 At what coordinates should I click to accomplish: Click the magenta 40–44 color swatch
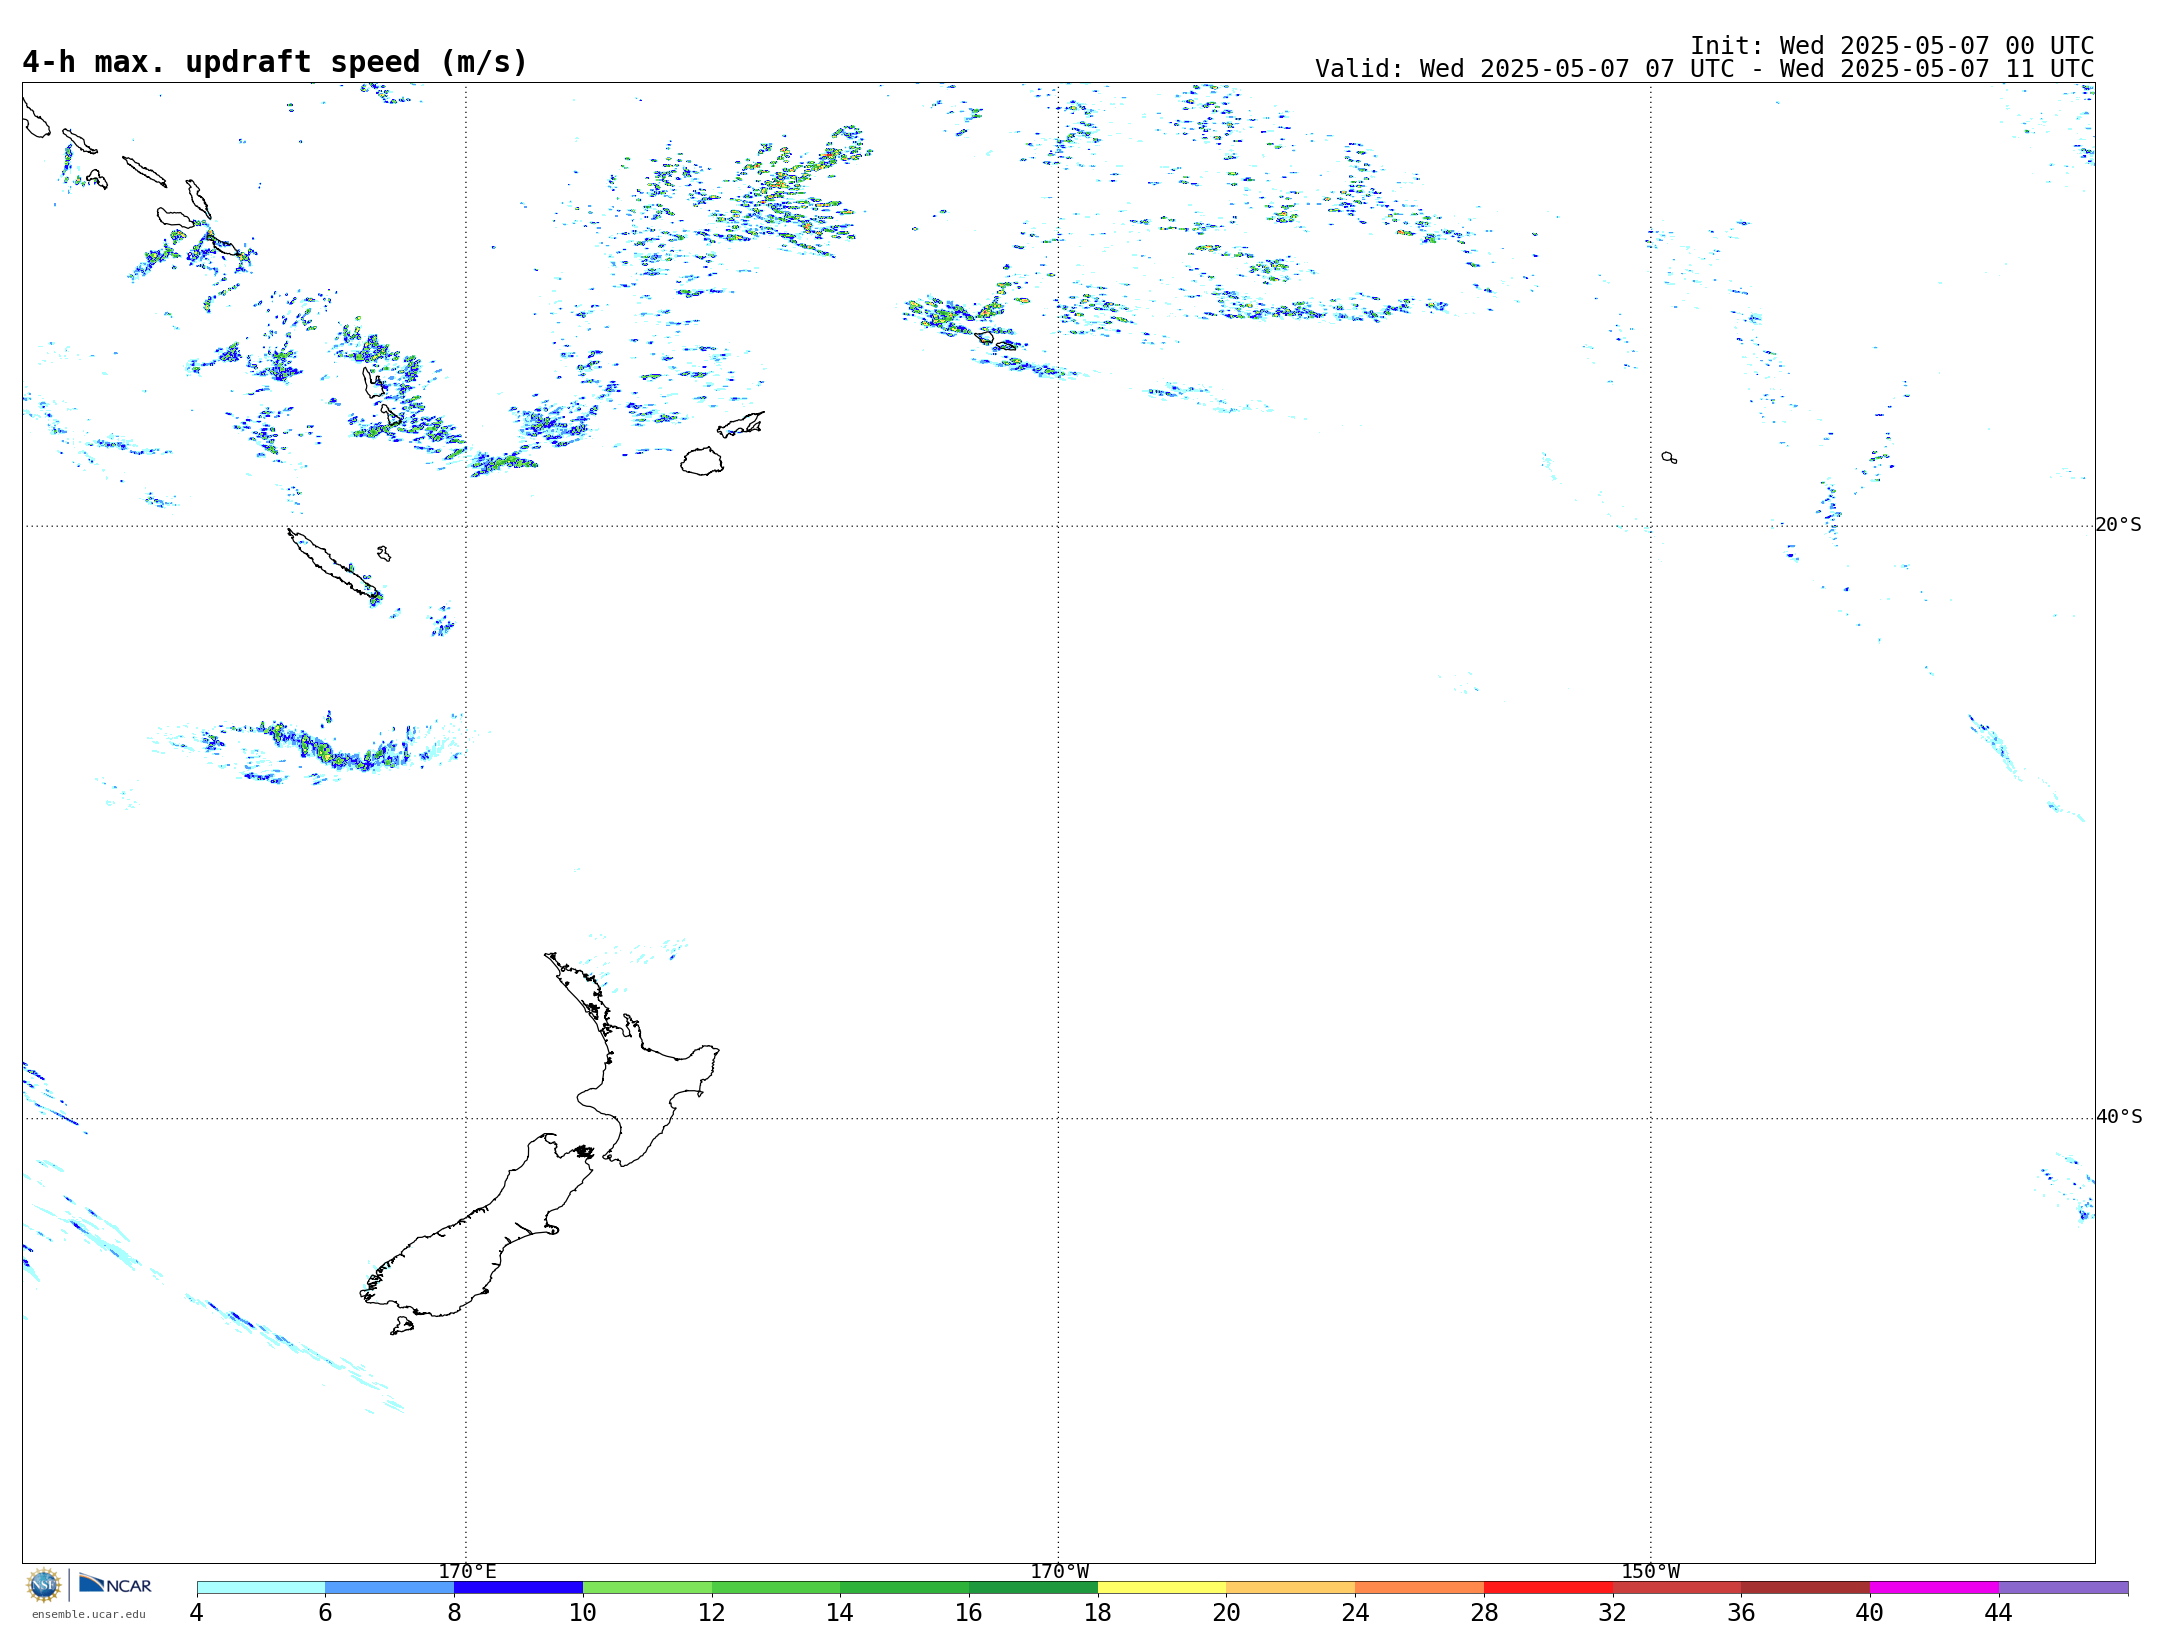[1935, 1588]
